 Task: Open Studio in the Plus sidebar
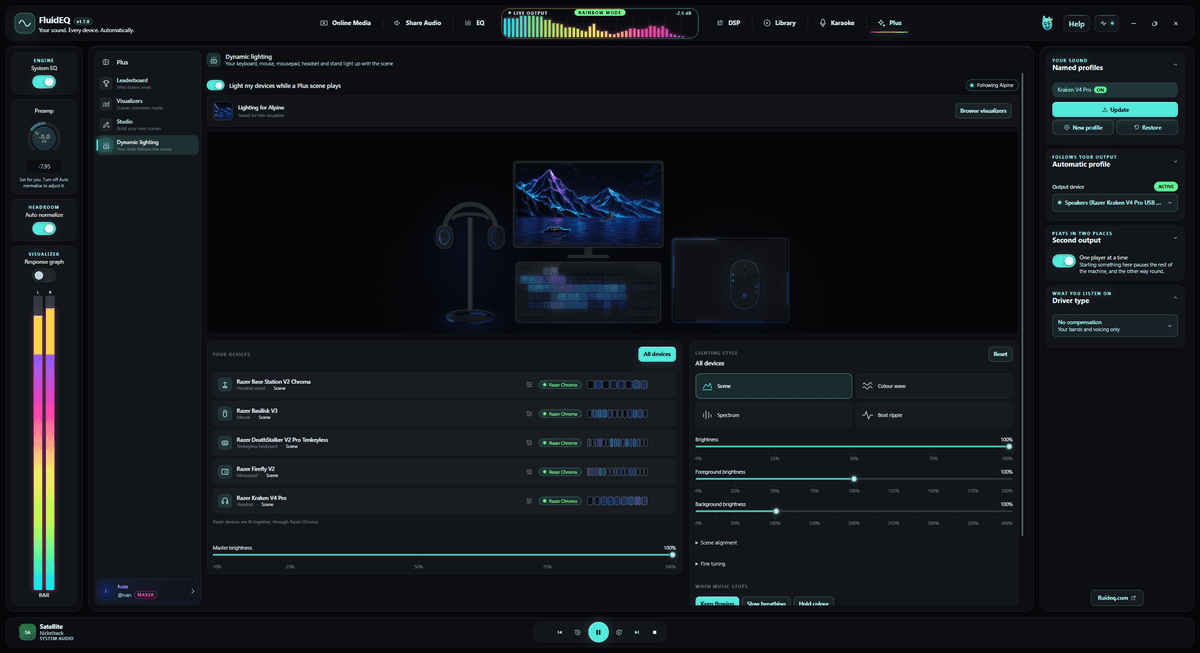pyautogui.click(x=147, y=124)
